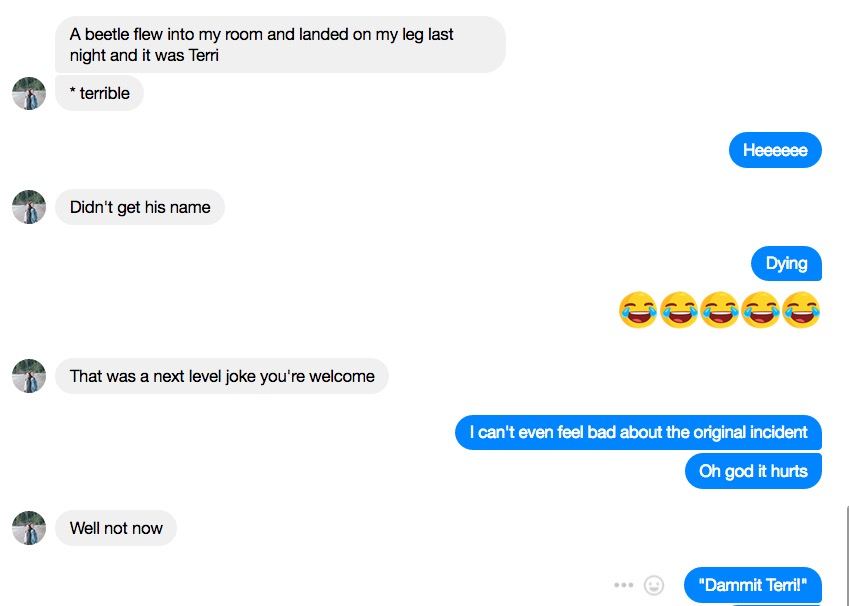This screenshot has height=606, width=849.
Task: Select the "Well not now" message
Action: (116, 528)
